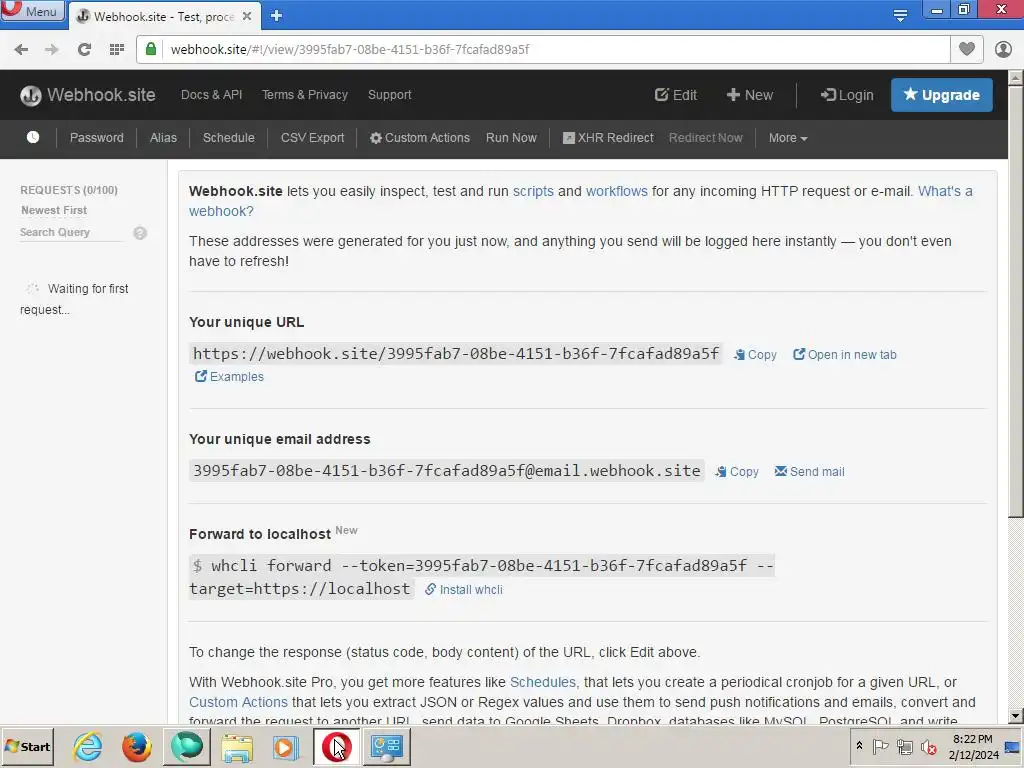
Task: Open the Support link
Action: tap(390, 95)
